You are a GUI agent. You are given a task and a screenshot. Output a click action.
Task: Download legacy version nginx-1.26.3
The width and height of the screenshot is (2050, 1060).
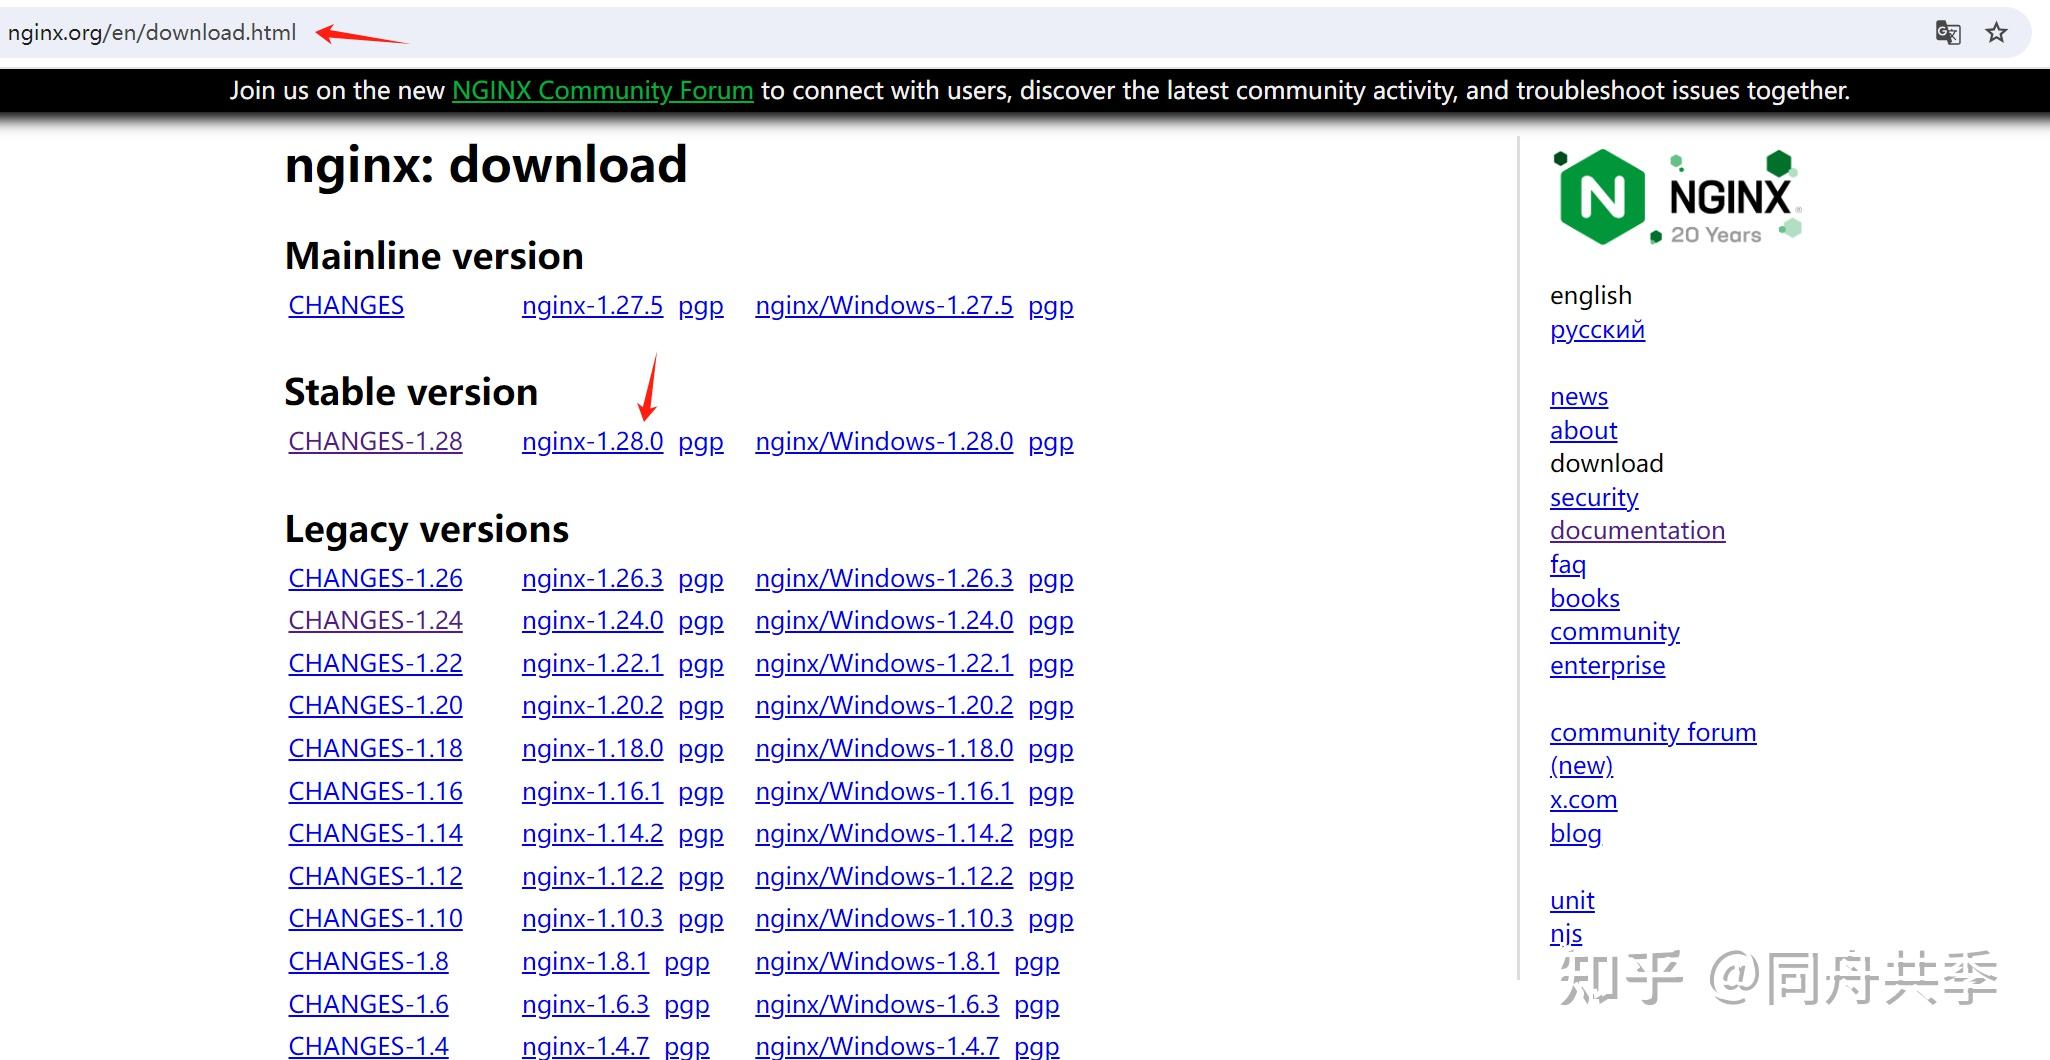click(592, 578)
